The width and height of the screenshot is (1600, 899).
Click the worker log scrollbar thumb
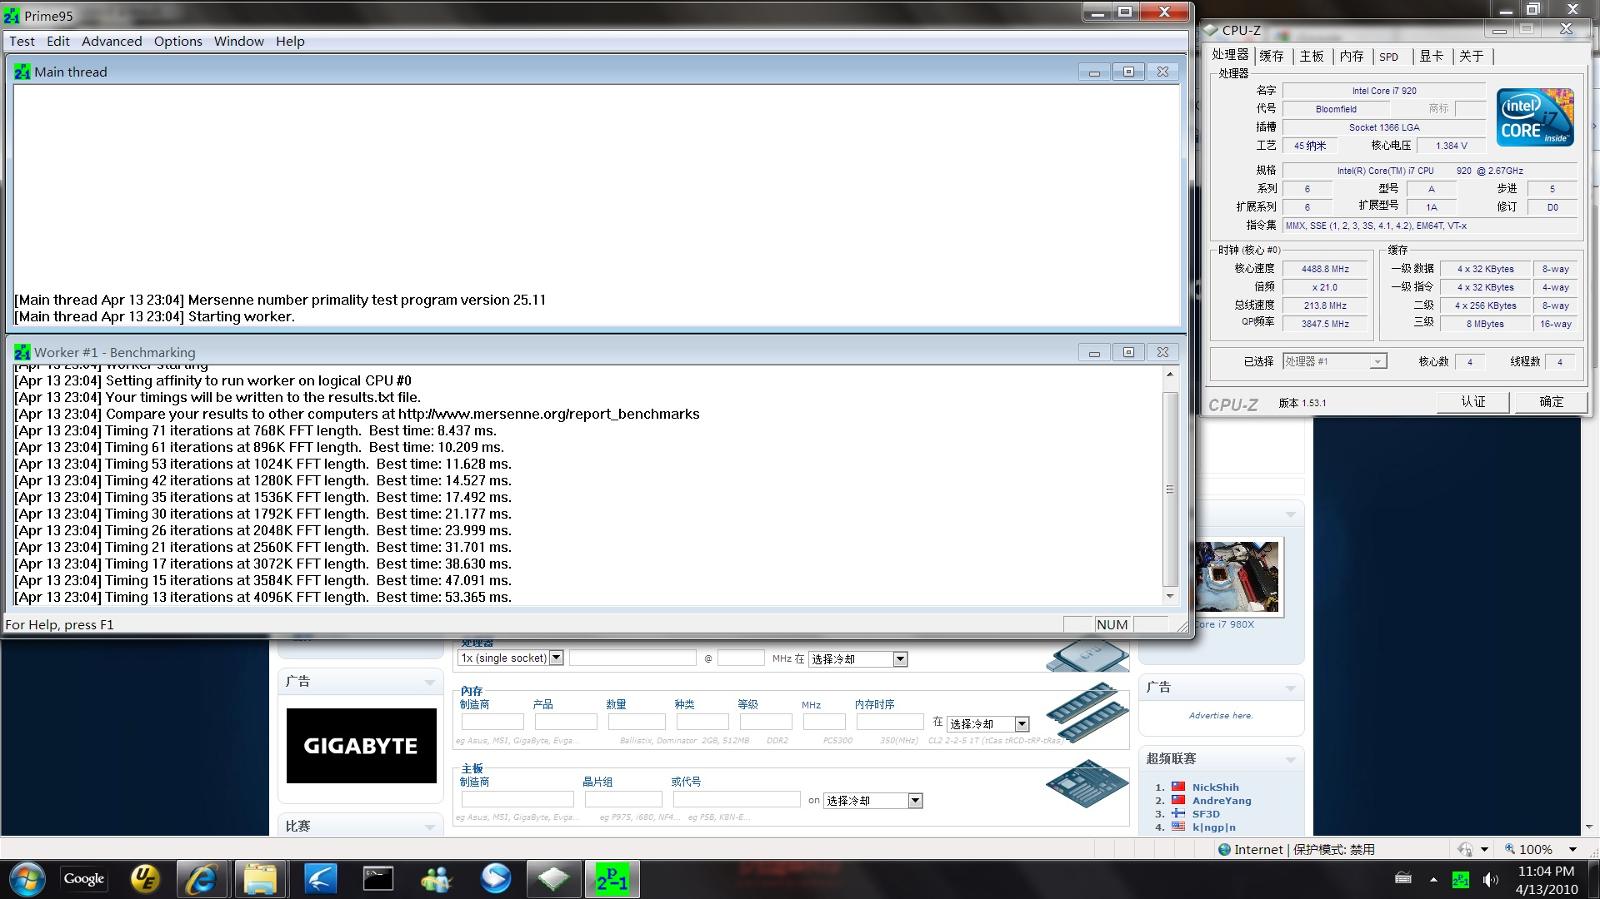tap(1170, 489)
